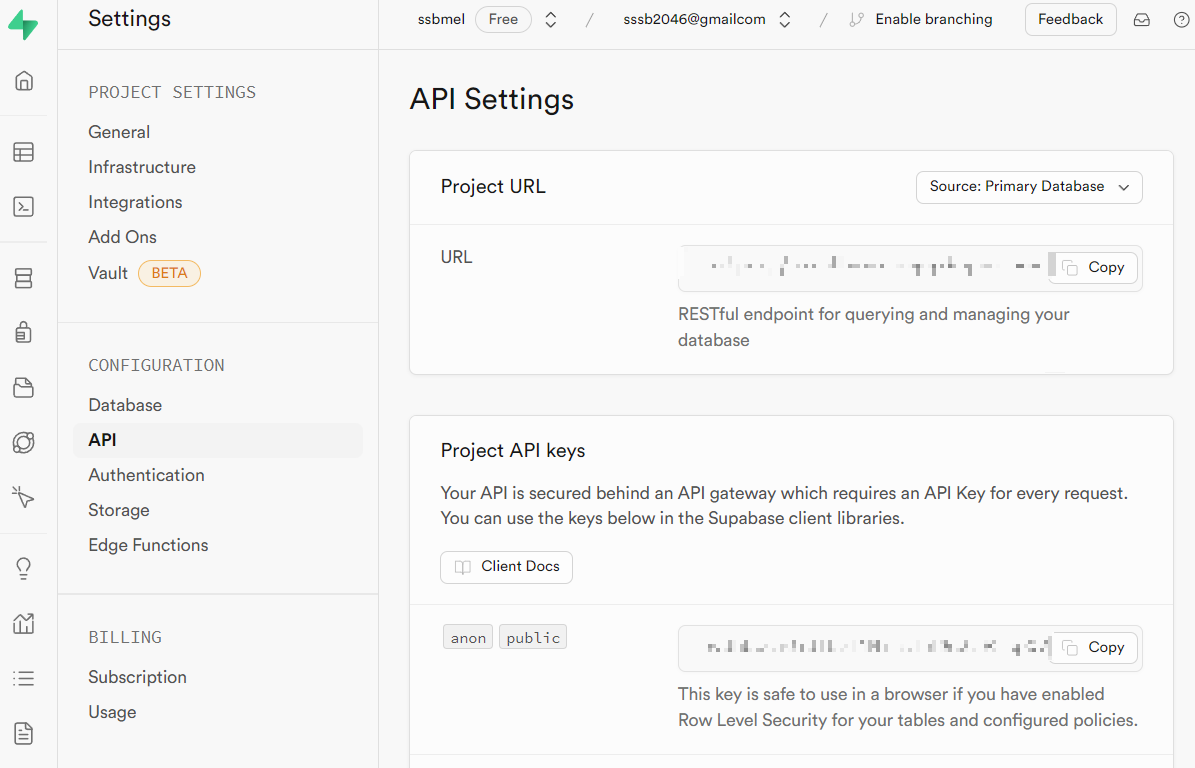Click the Supabase logo icon

click(23, 24)
